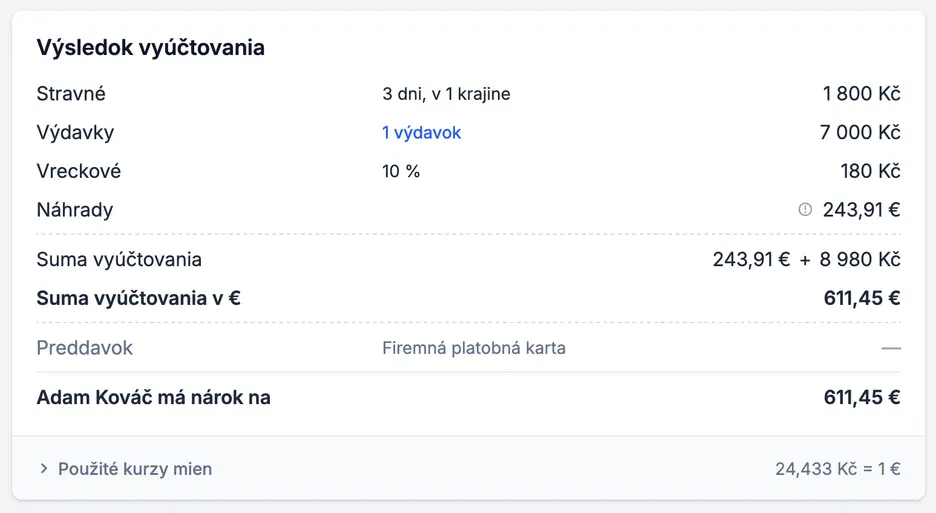Select the Preddavok row label
The image size is (936, 513).
(85, 348)
